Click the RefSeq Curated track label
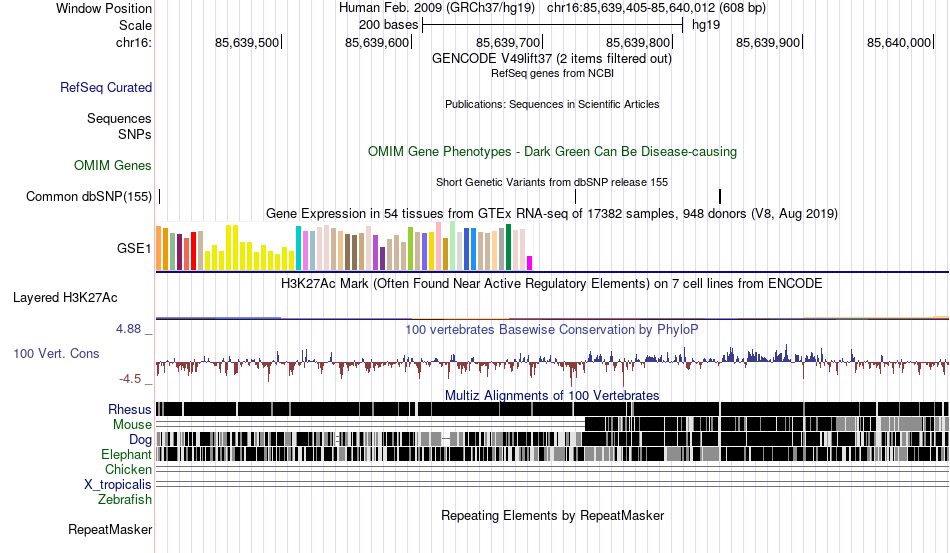 (106, 87)
